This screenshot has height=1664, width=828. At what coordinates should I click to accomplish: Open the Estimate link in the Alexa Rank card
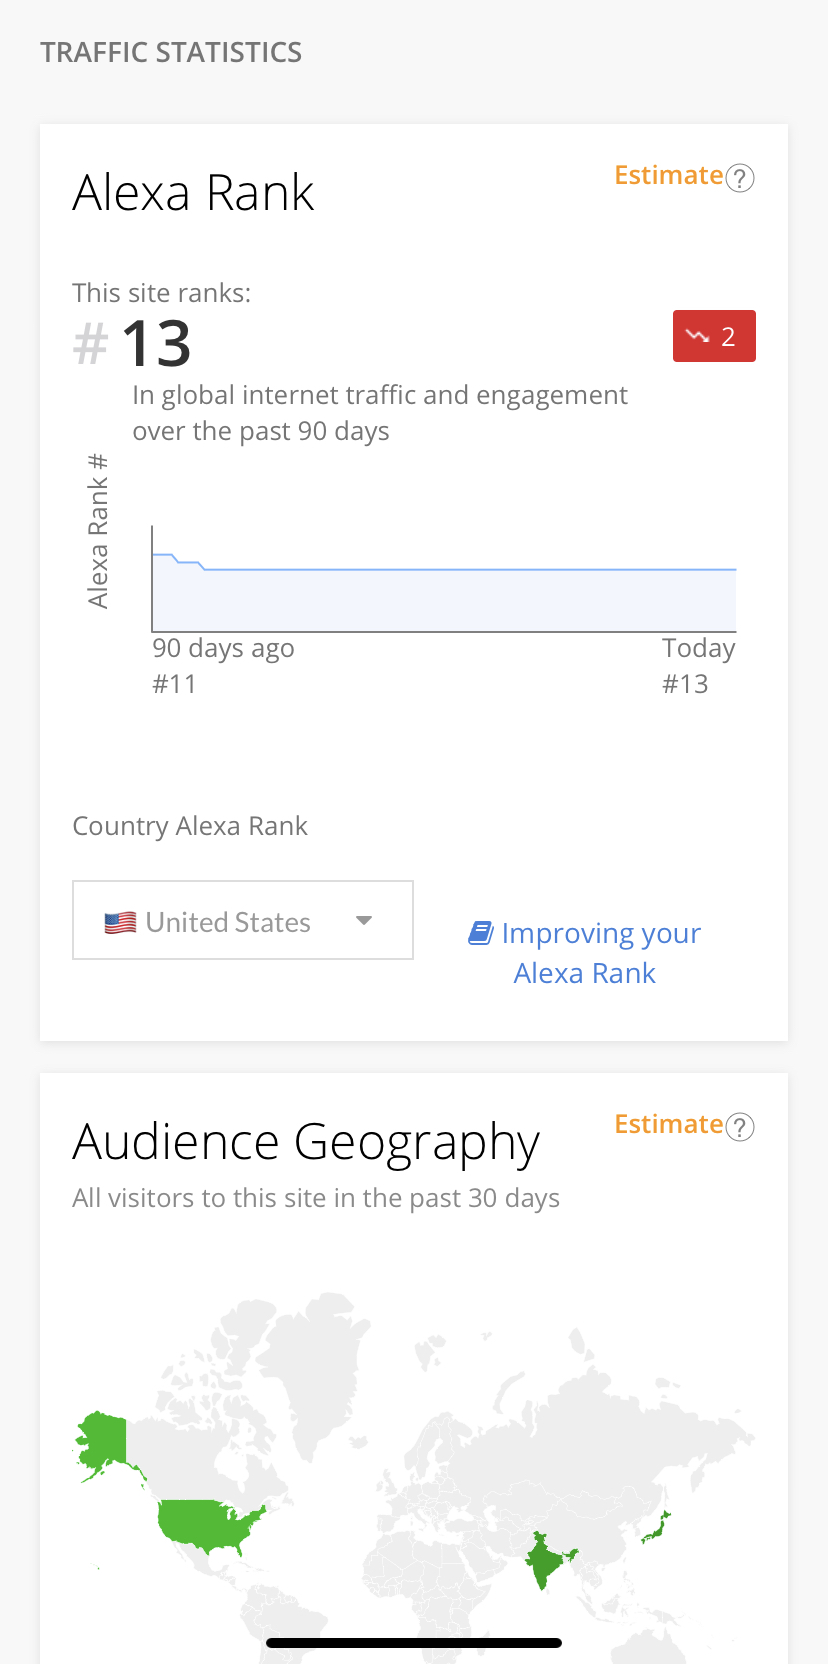pyautogui.click(x=668, y=176)
